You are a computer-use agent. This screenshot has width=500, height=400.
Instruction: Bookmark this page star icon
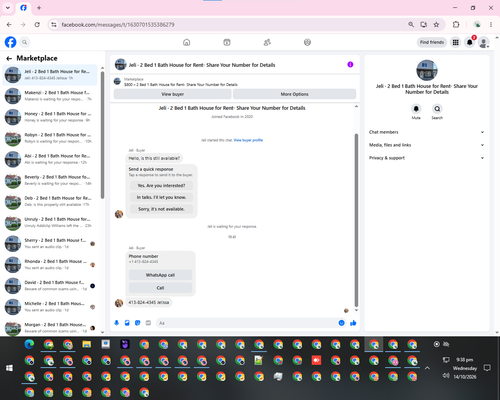tap(436, 24)
